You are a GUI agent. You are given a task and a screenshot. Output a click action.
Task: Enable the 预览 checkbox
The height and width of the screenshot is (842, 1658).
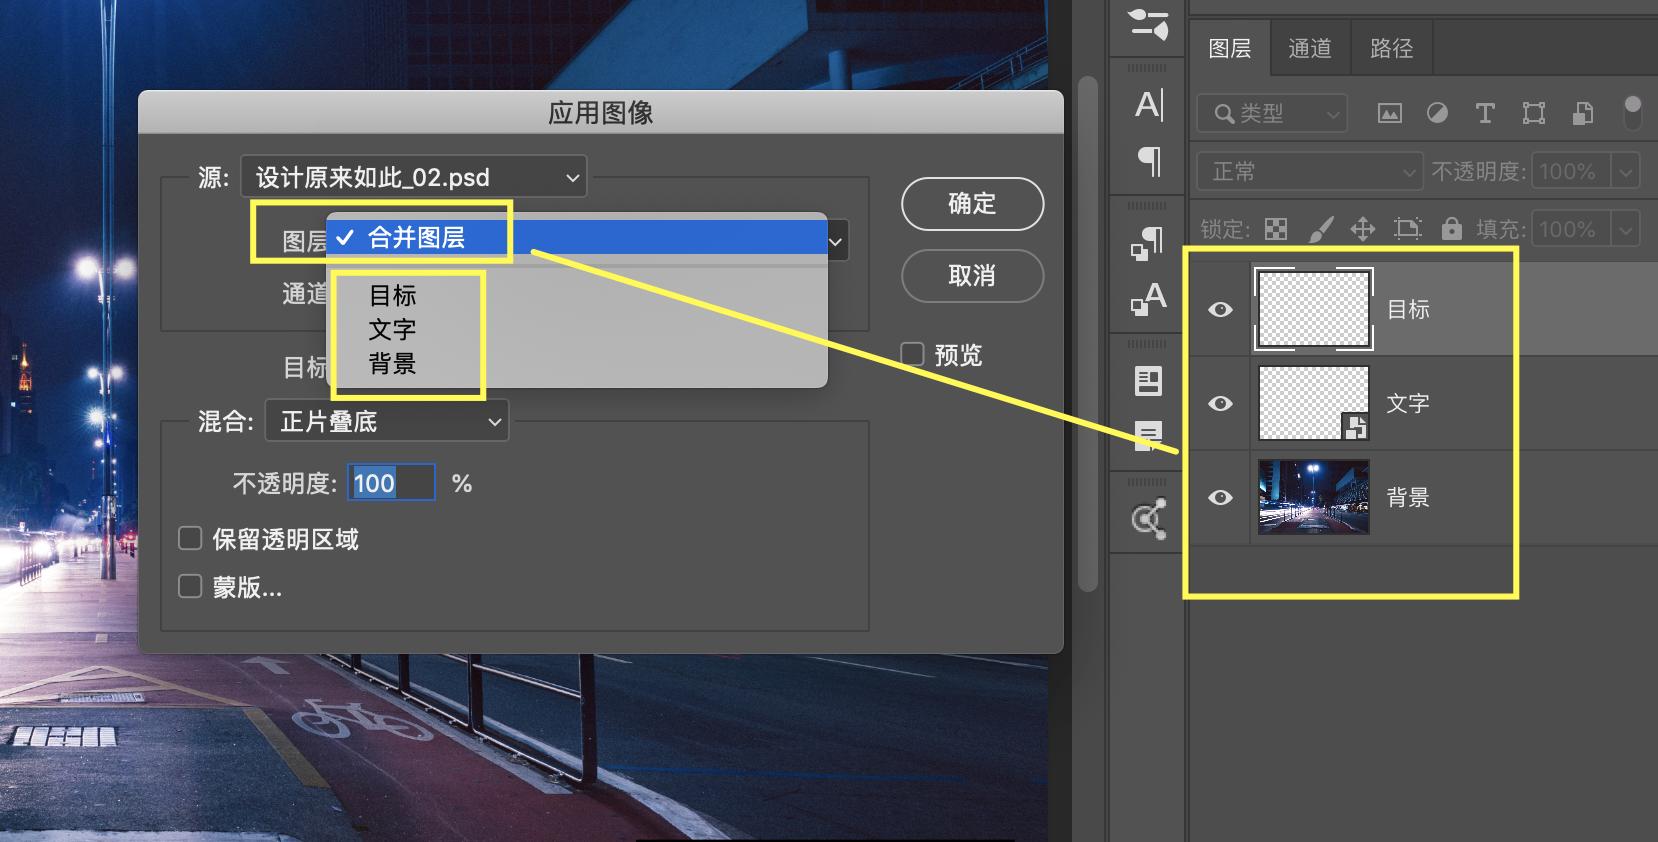point(912,354)
